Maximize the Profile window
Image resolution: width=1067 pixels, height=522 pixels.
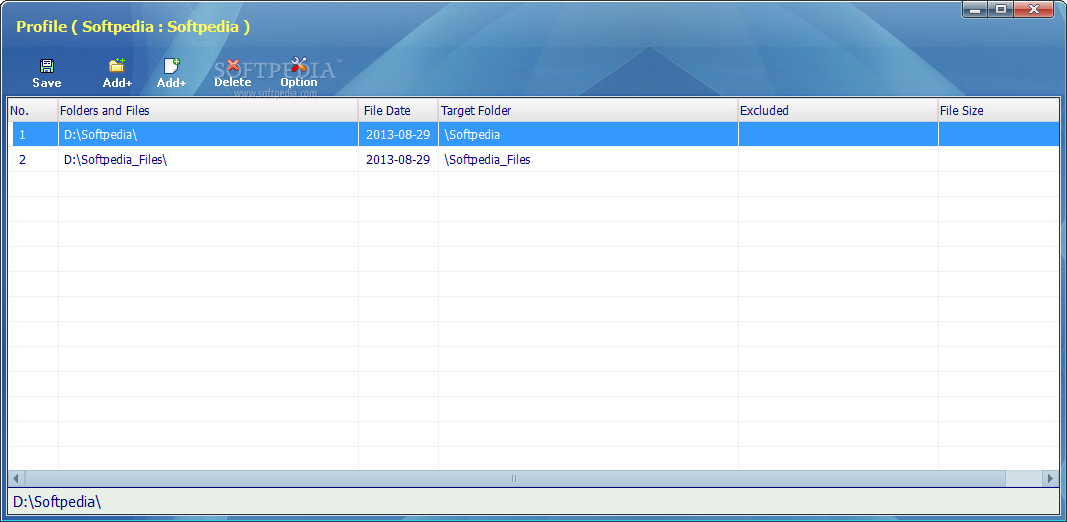(1001, 10)
